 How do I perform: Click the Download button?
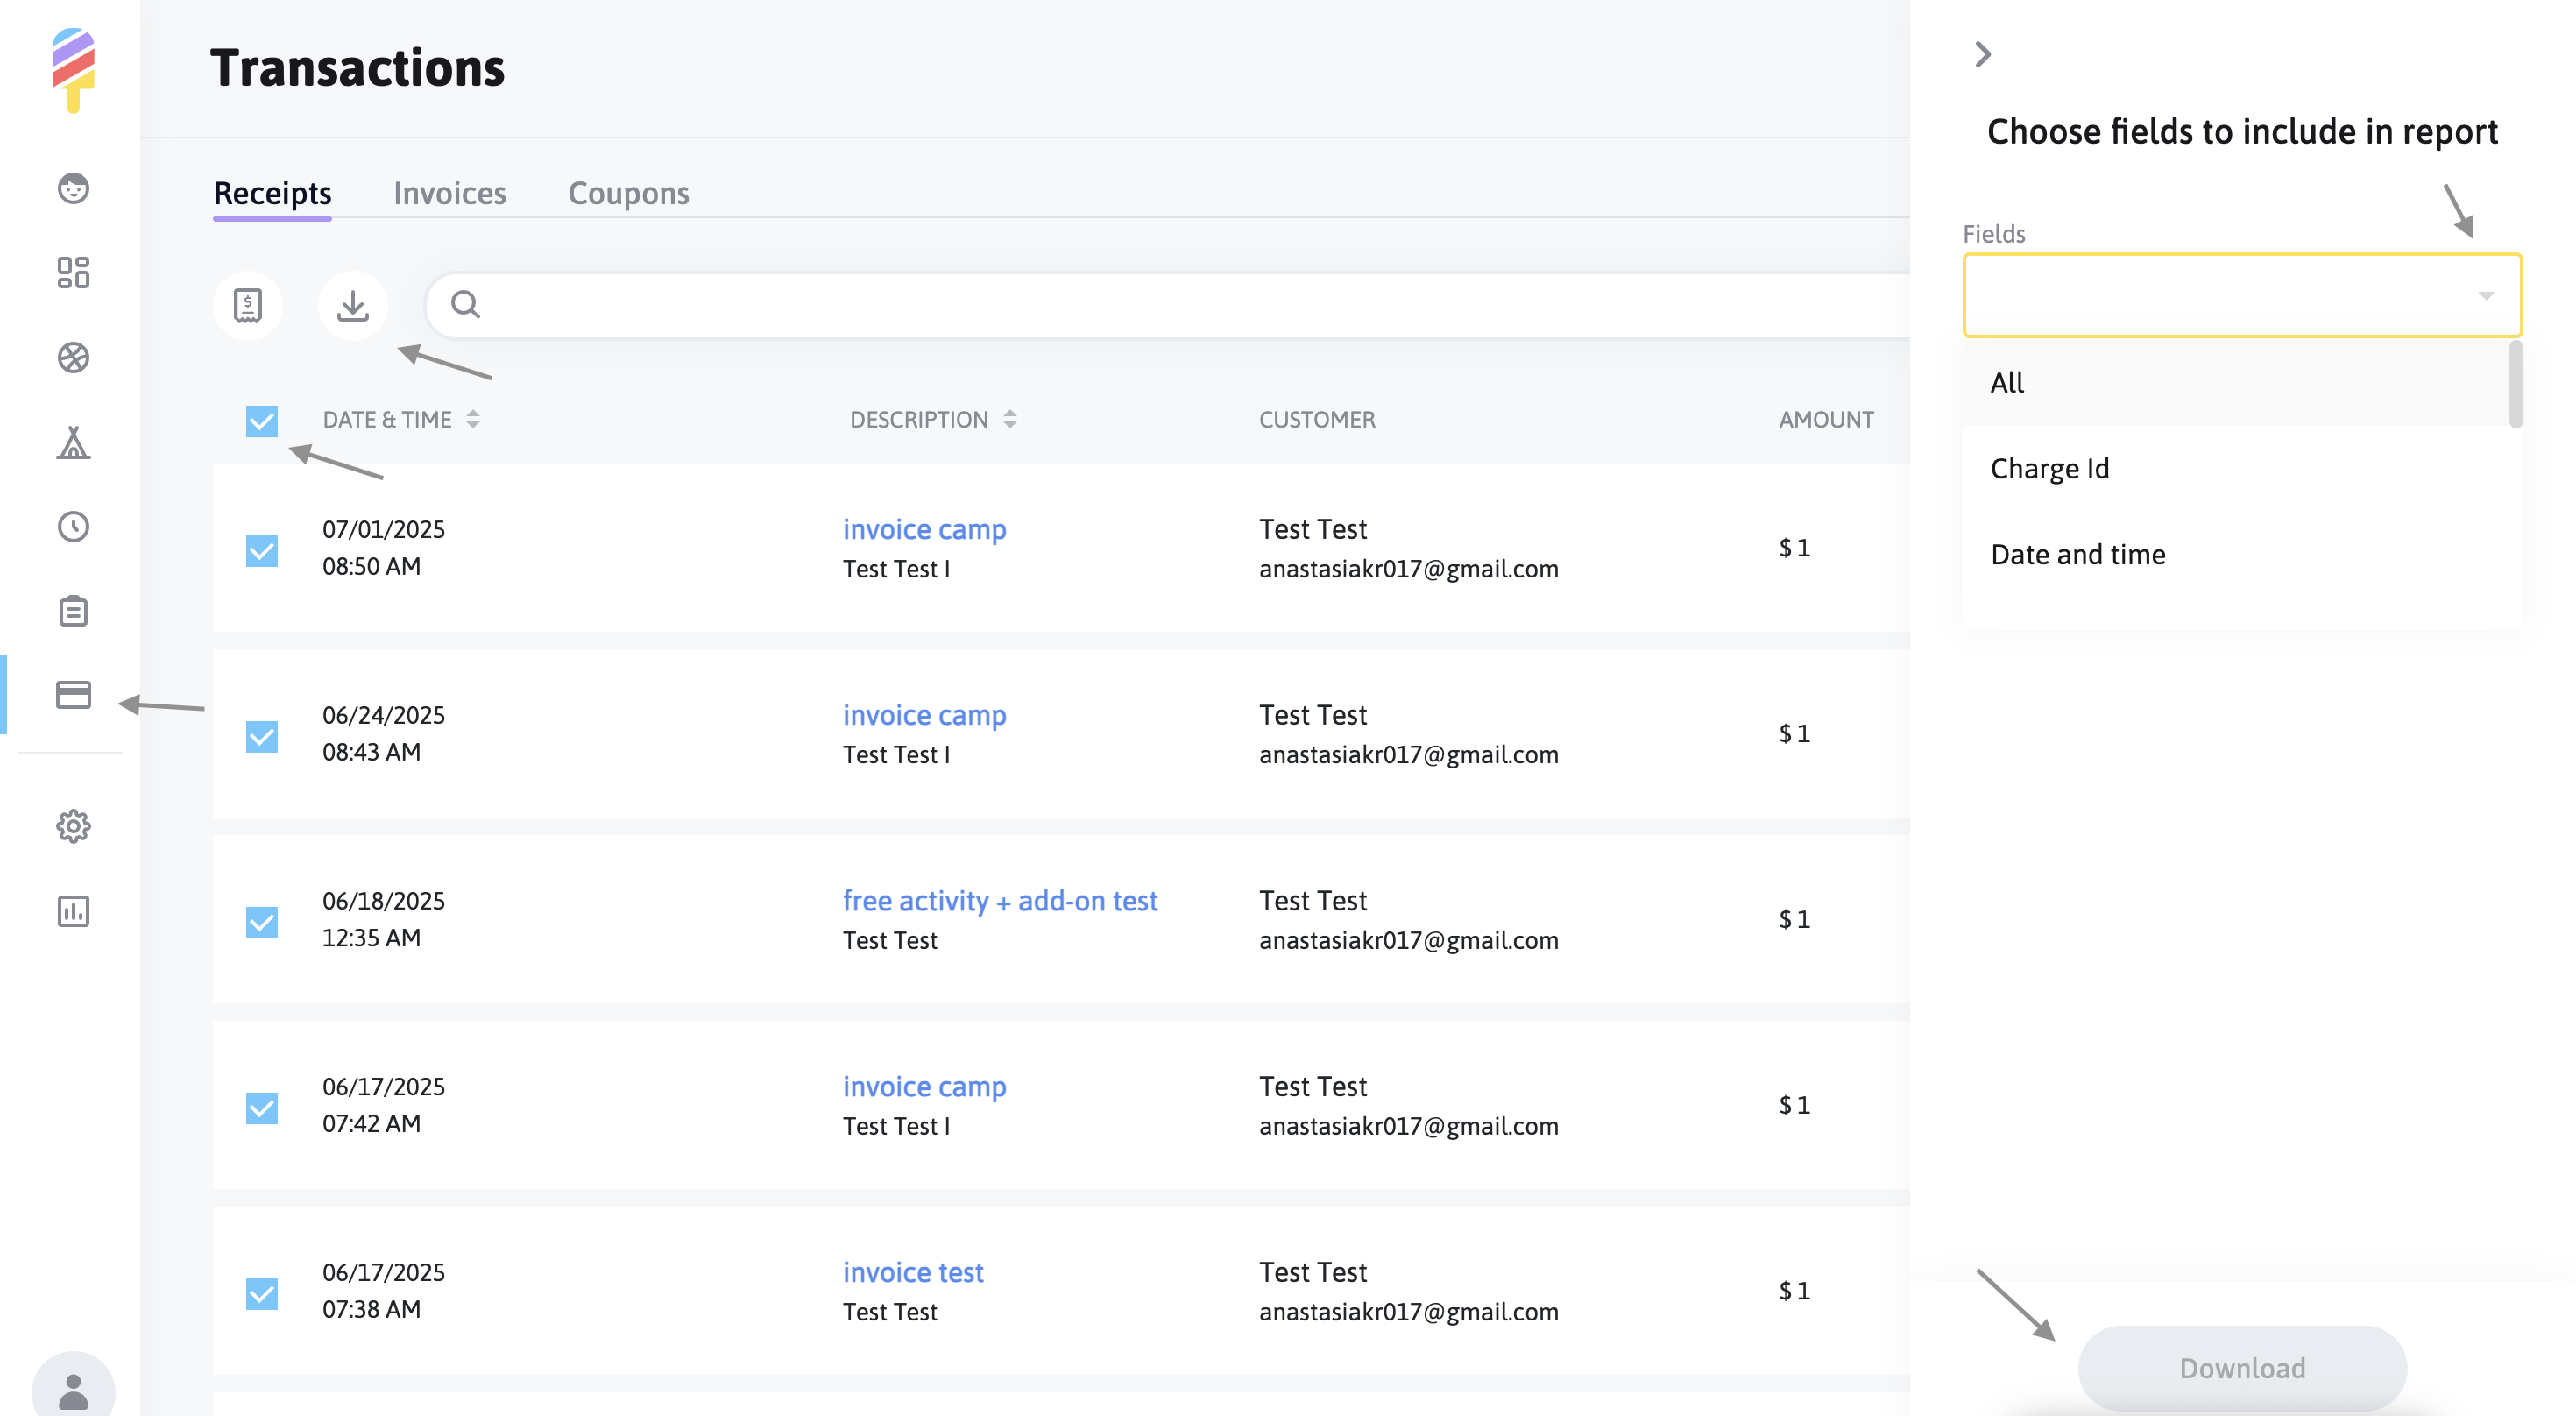pos(2241,1367)
